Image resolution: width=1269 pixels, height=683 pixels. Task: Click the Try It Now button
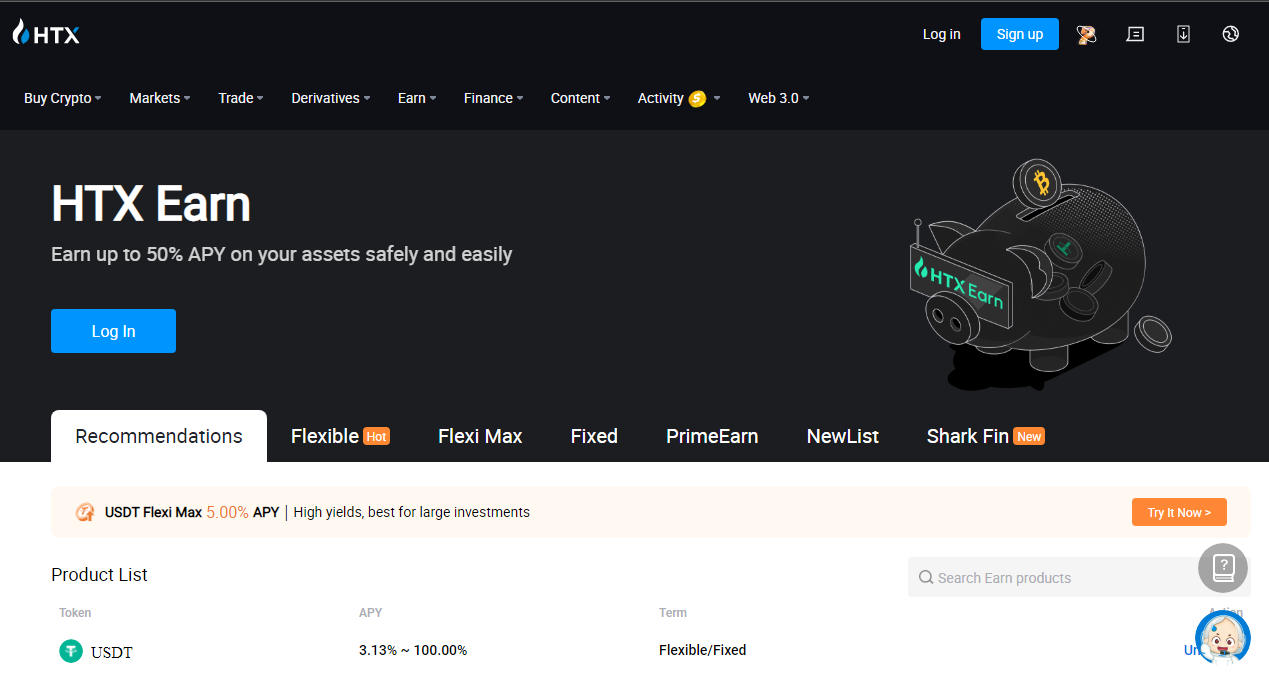click(1179, 512)
